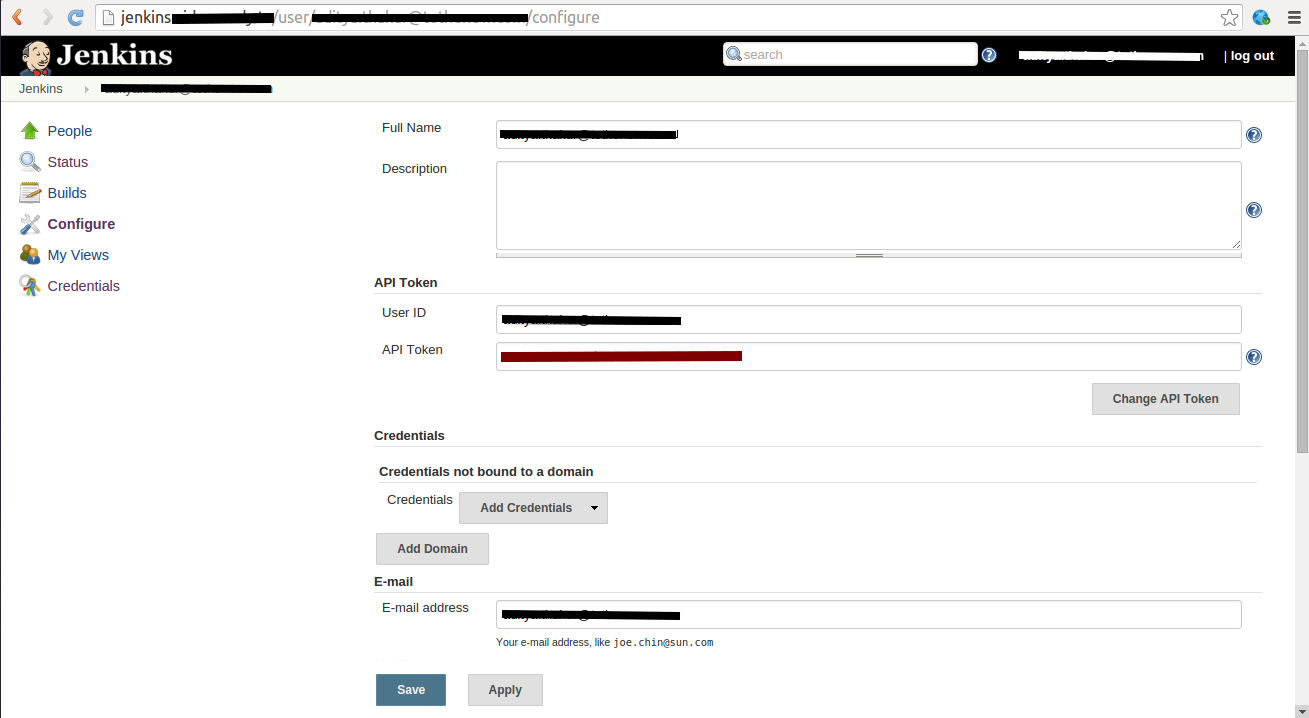Open the browser hamburger menu
This screenshot has height=718, width=1309.
[x=1294, y=17]
